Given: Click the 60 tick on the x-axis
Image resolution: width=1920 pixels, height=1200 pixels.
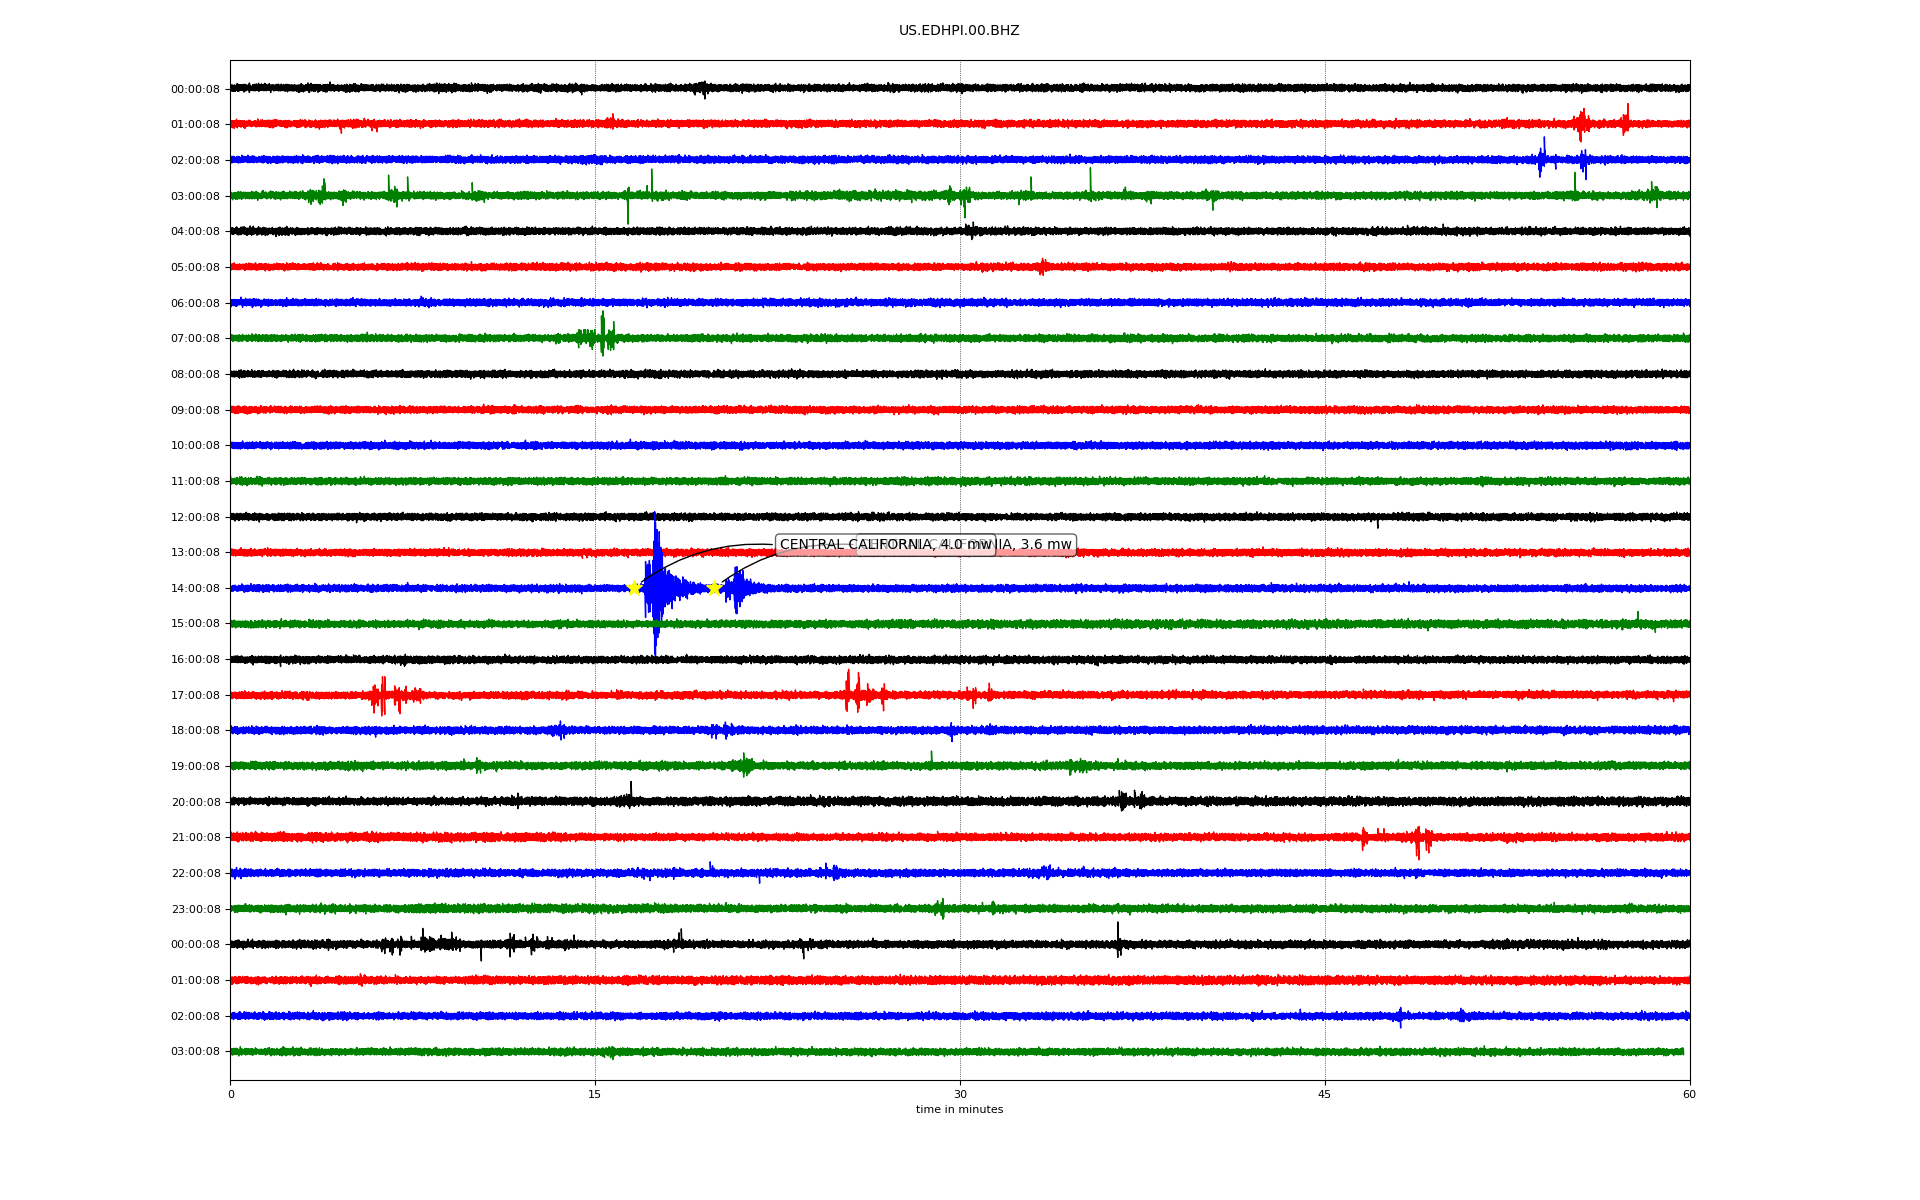Looking at the screenshot, I should (x=1689, y=1094).
